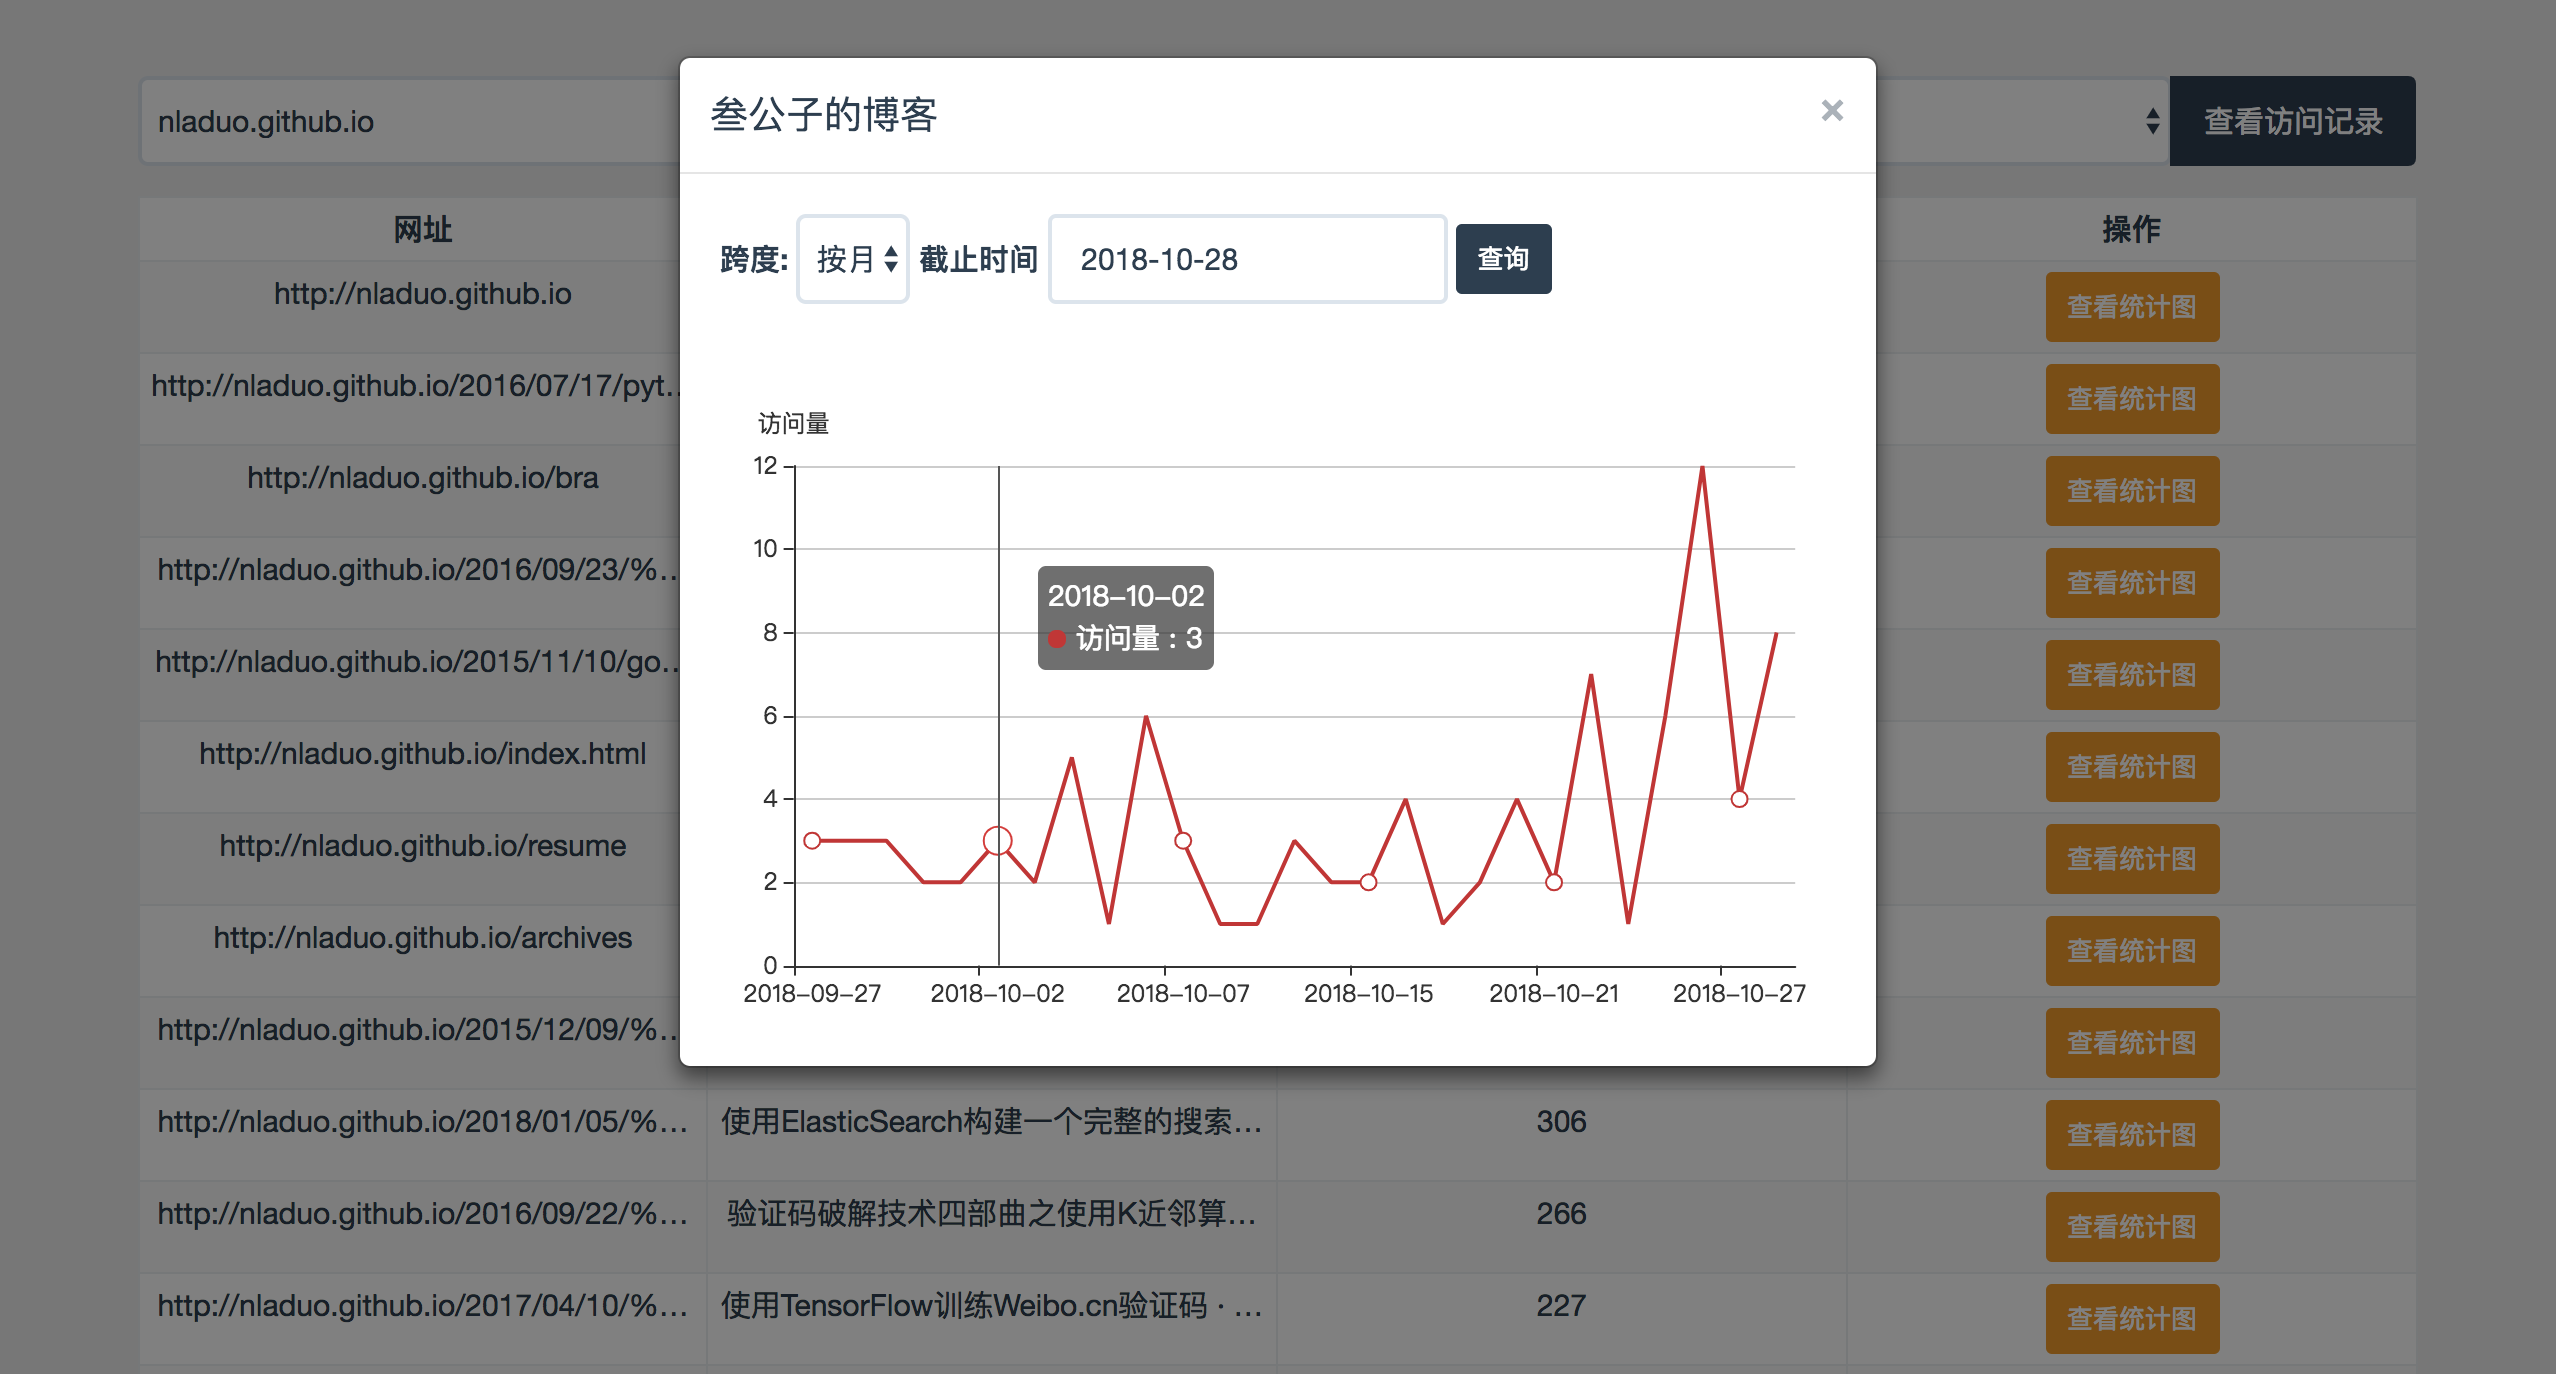The width and height of the screenshot is (2556, 1374).
Task: Click the highlighted 2018-10-02 chart data point
Action: (997, 841)
